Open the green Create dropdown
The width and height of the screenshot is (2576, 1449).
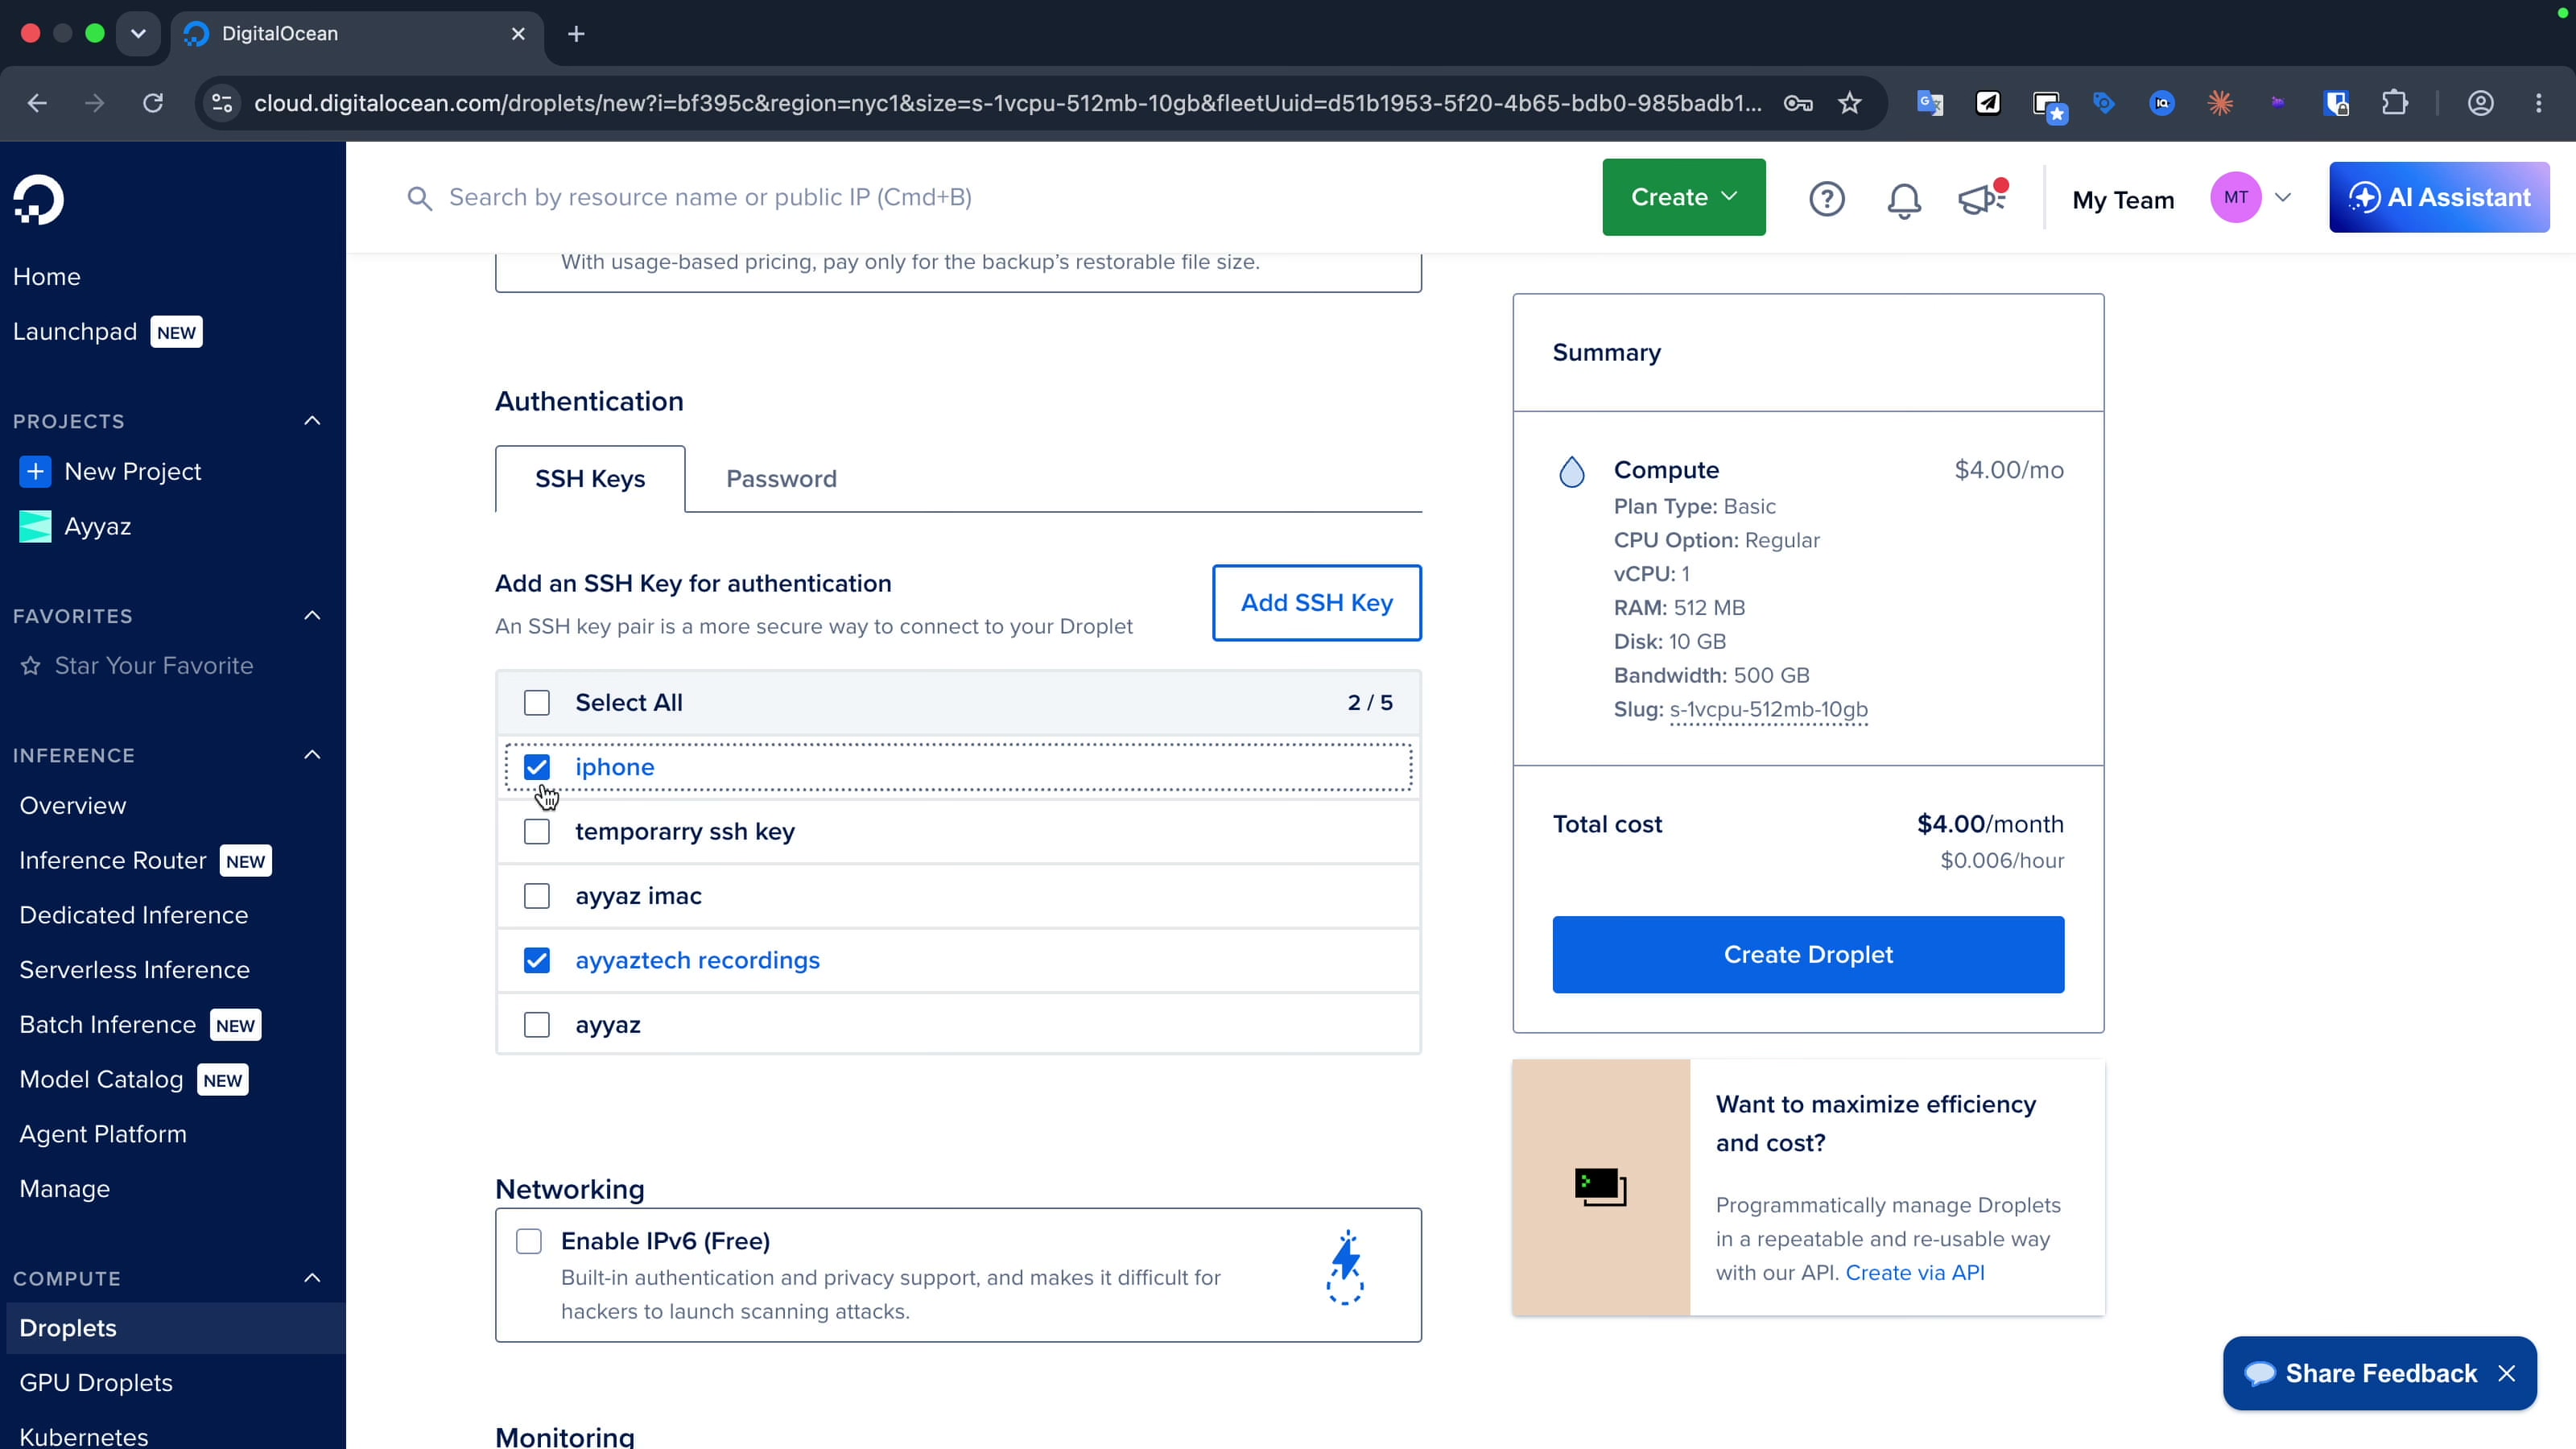click(x=1684, y=197)
